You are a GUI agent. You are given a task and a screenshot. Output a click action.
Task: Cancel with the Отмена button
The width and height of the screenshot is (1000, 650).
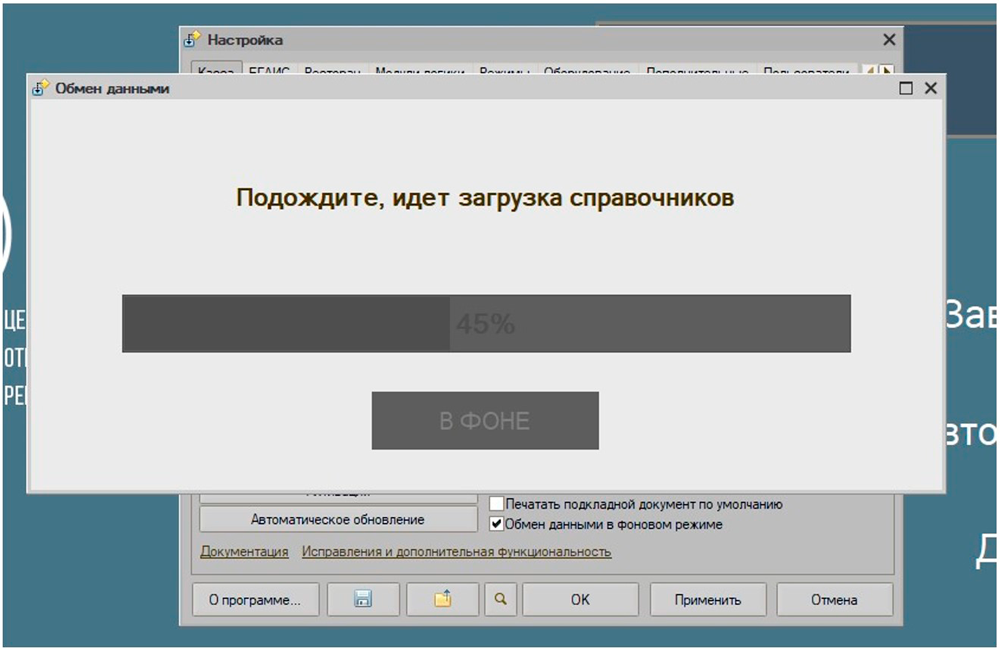point(834,600)
